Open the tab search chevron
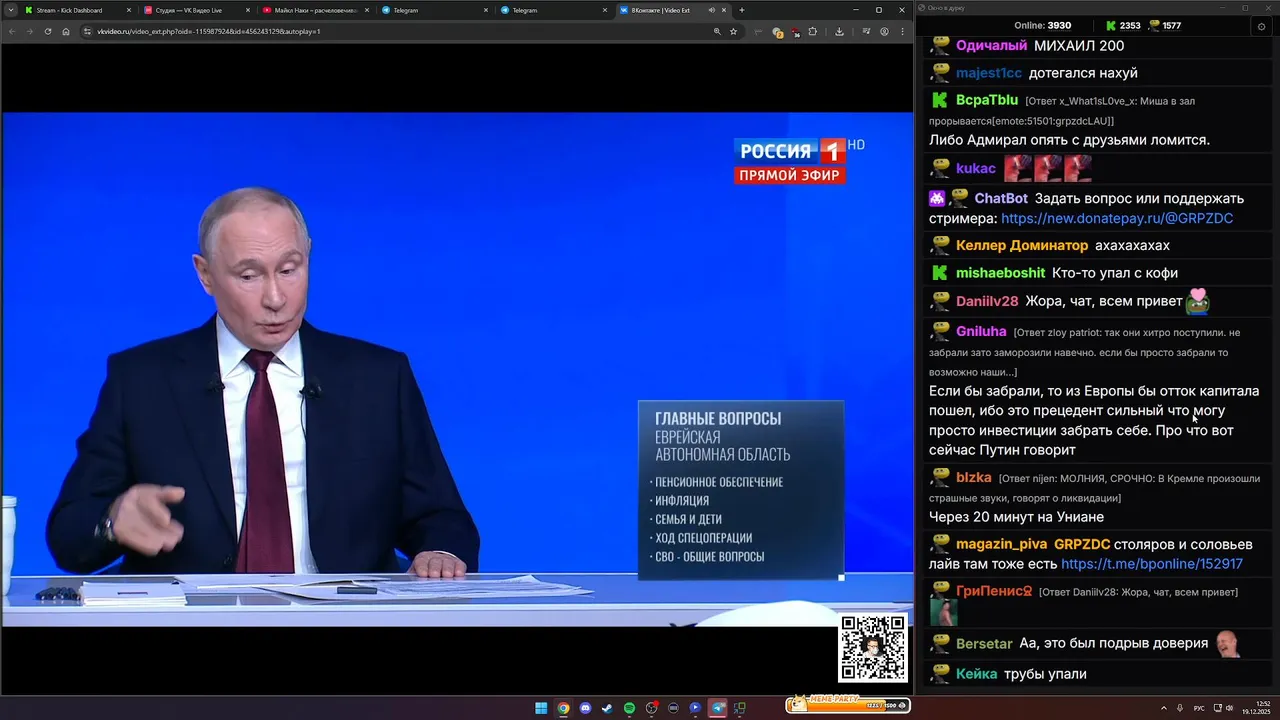 (10, 10)
